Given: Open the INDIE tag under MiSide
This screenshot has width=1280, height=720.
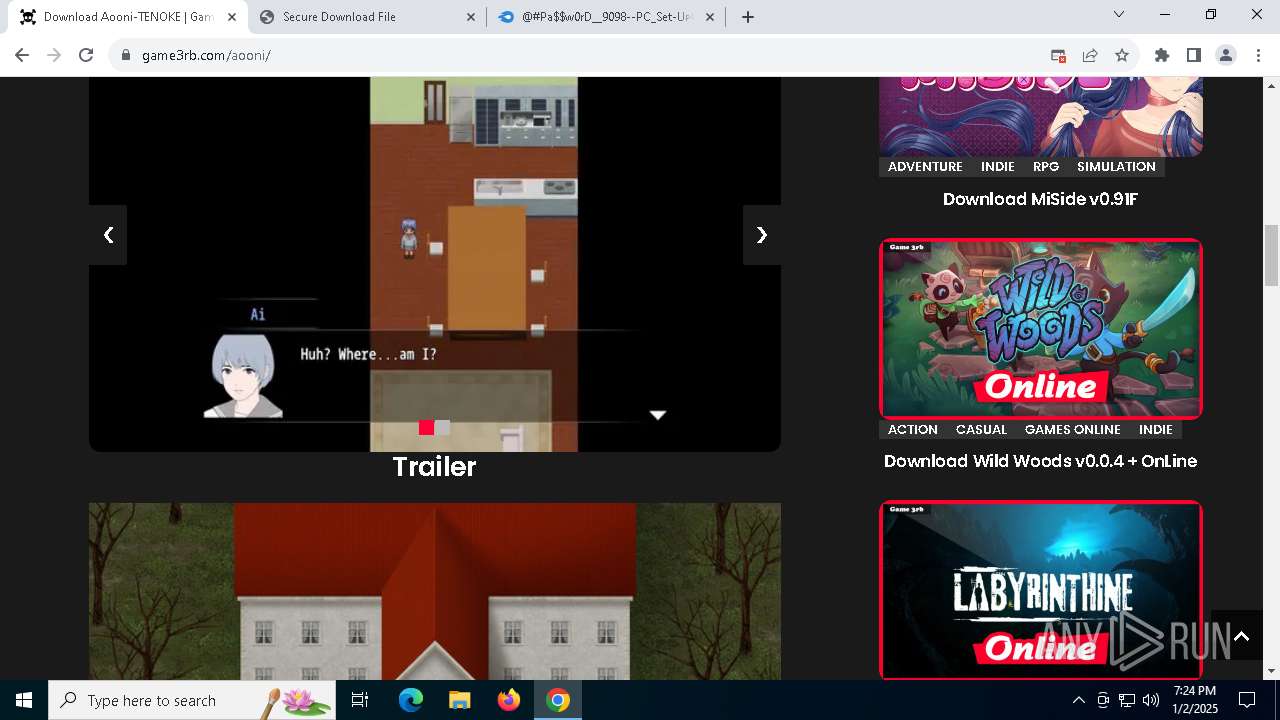Looking at the screenshot, I should (x=998, y=167).
